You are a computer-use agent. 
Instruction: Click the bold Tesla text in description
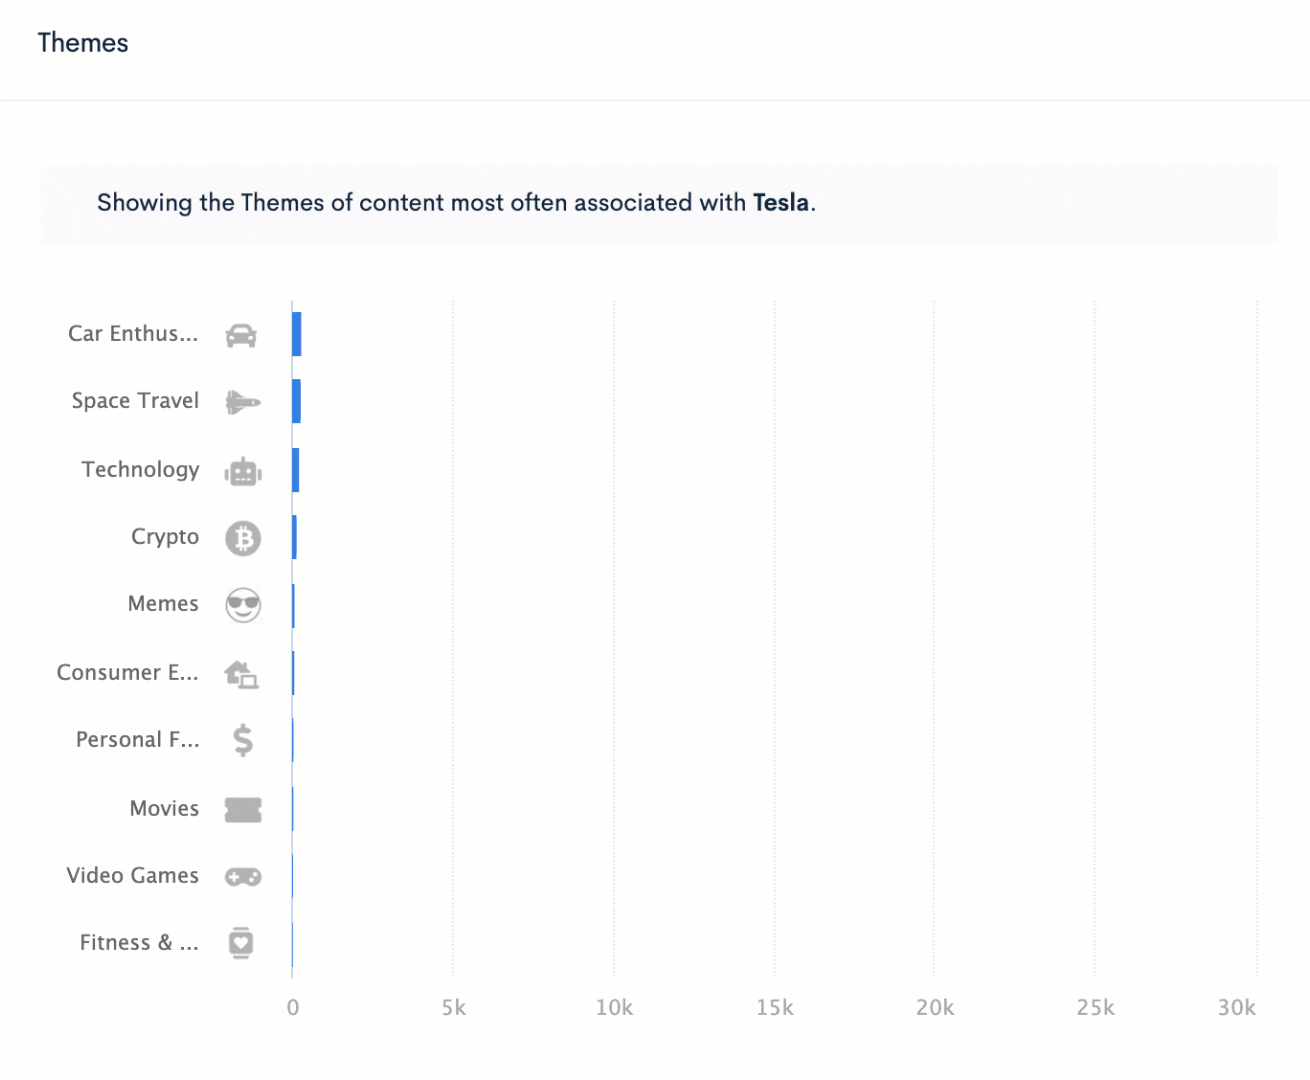781,203
